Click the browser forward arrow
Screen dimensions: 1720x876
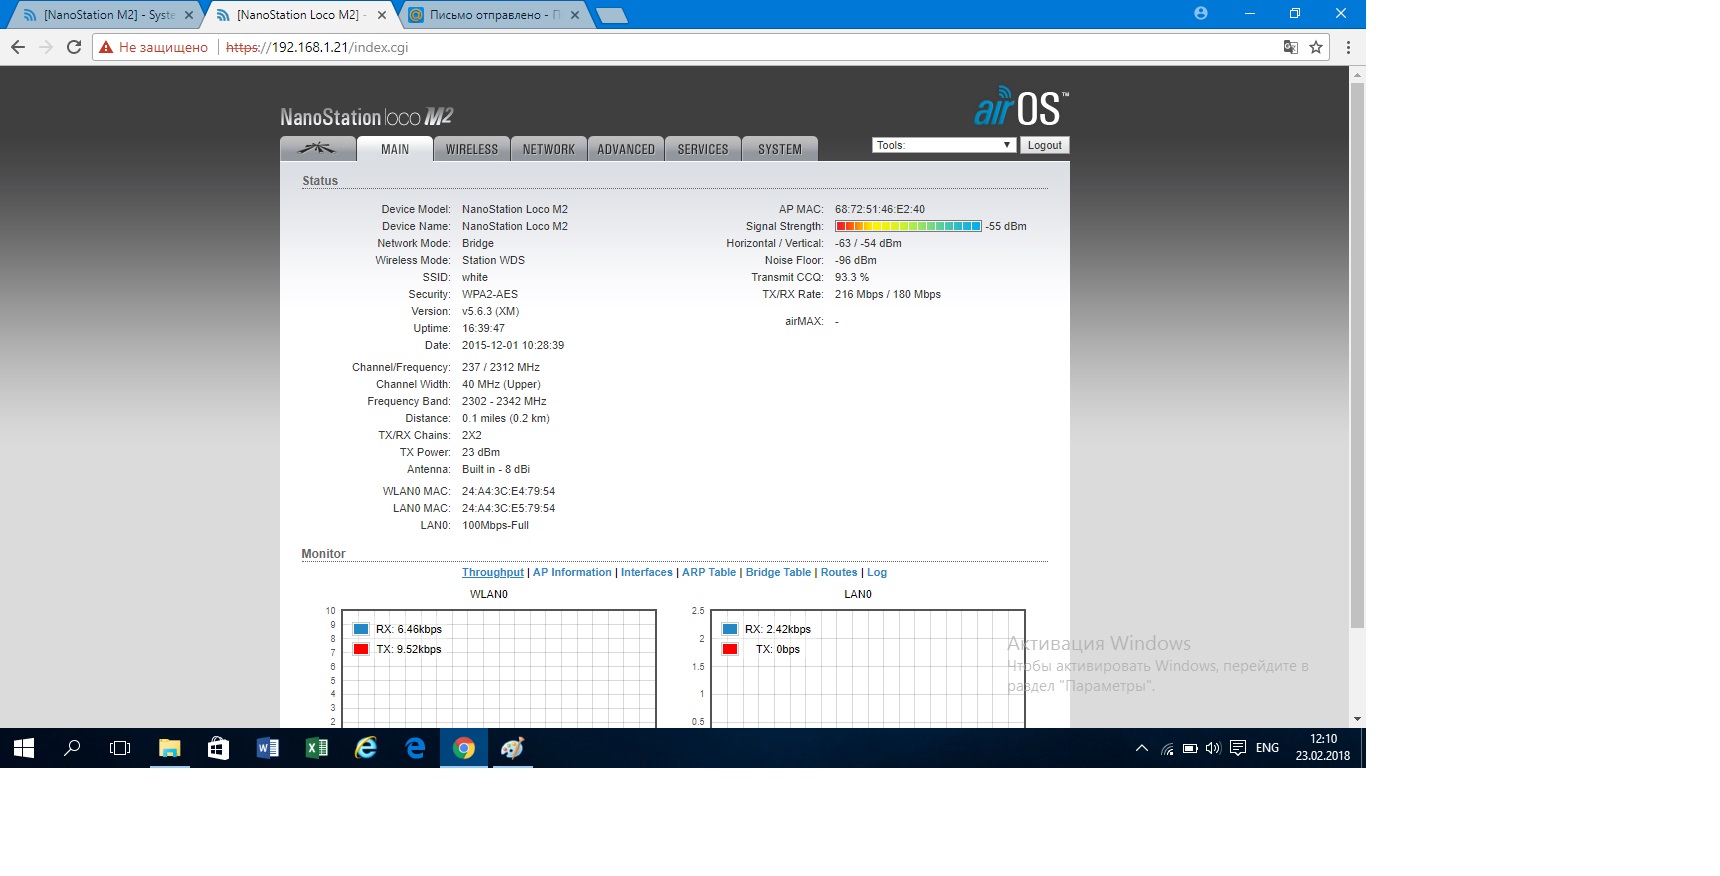pyautogui.click(x=46, y=47)
